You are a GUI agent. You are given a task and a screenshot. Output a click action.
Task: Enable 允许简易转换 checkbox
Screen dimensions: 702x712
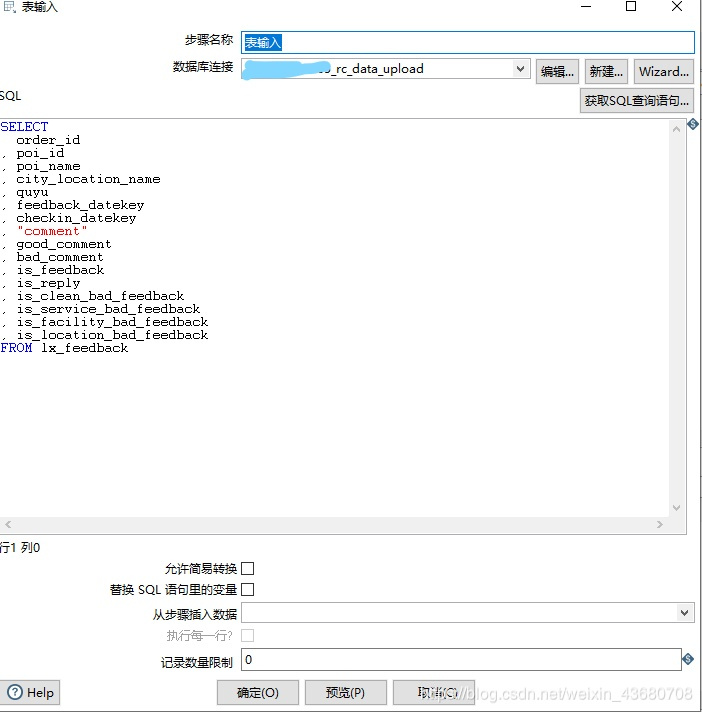tap(247, 568)
